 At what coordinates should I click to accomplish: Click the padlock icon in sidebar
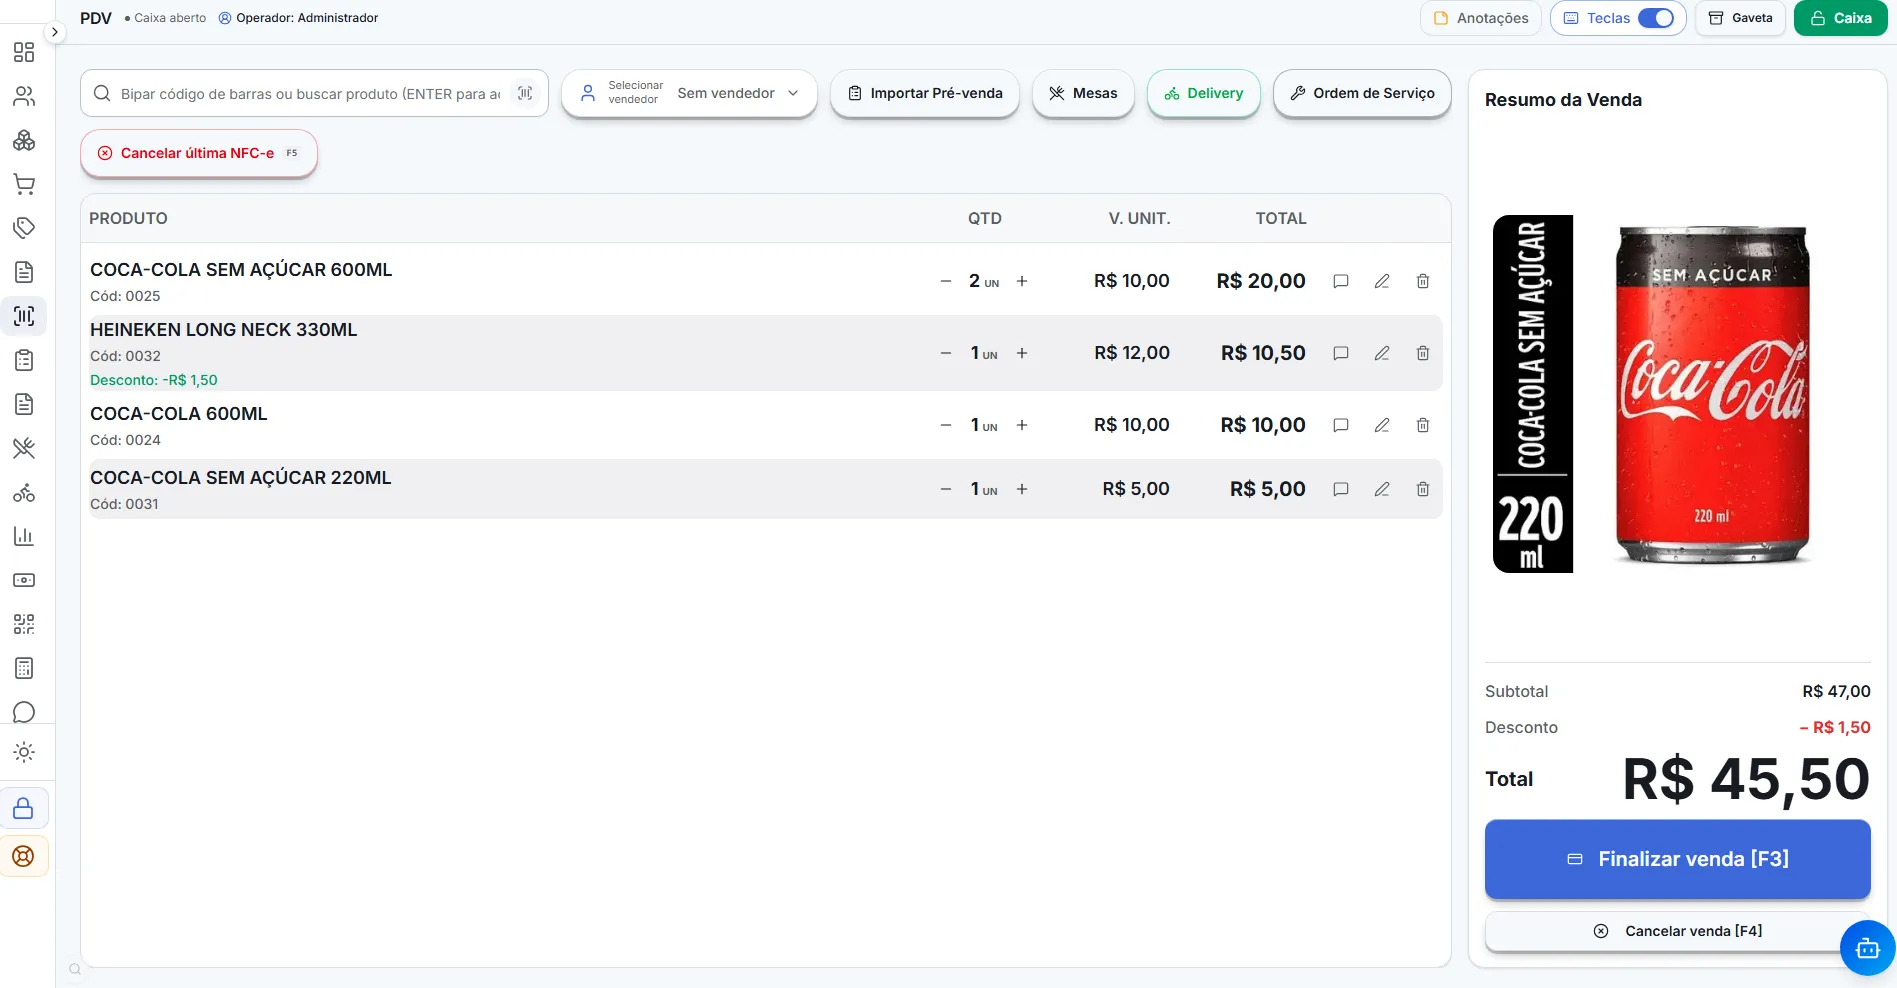tap(24, 808)
